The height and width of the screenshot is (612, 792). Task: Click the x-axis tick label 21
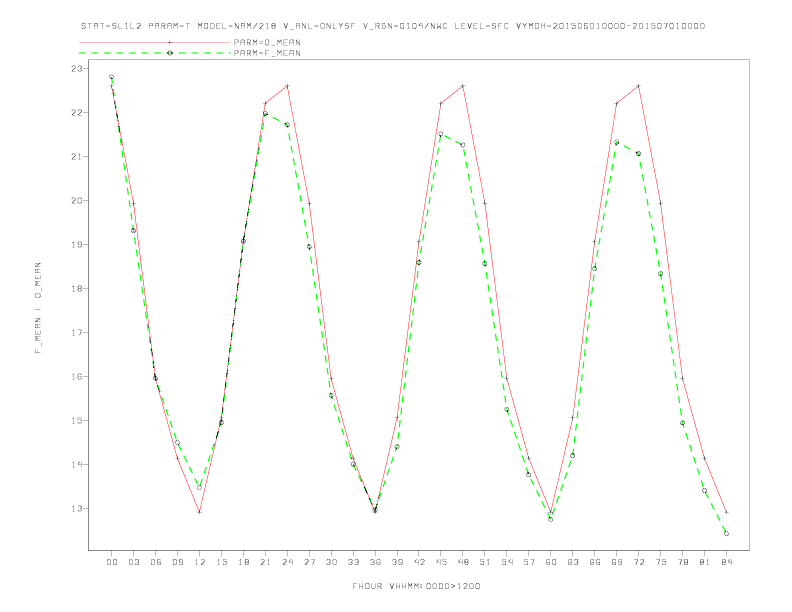(265, 562)
